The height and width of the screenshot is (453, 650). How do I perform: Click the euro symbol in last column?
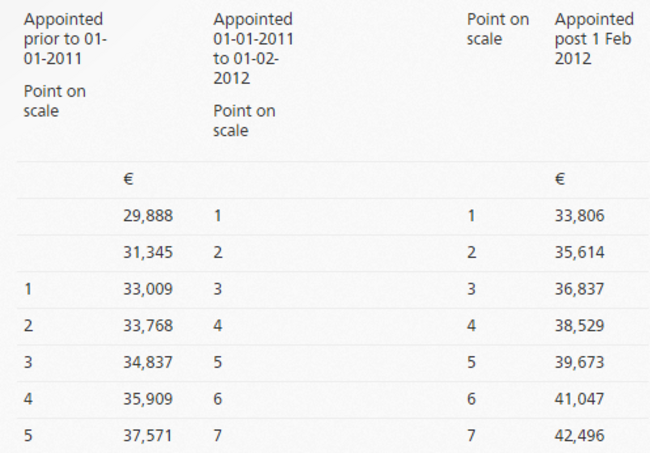point(560,179)
